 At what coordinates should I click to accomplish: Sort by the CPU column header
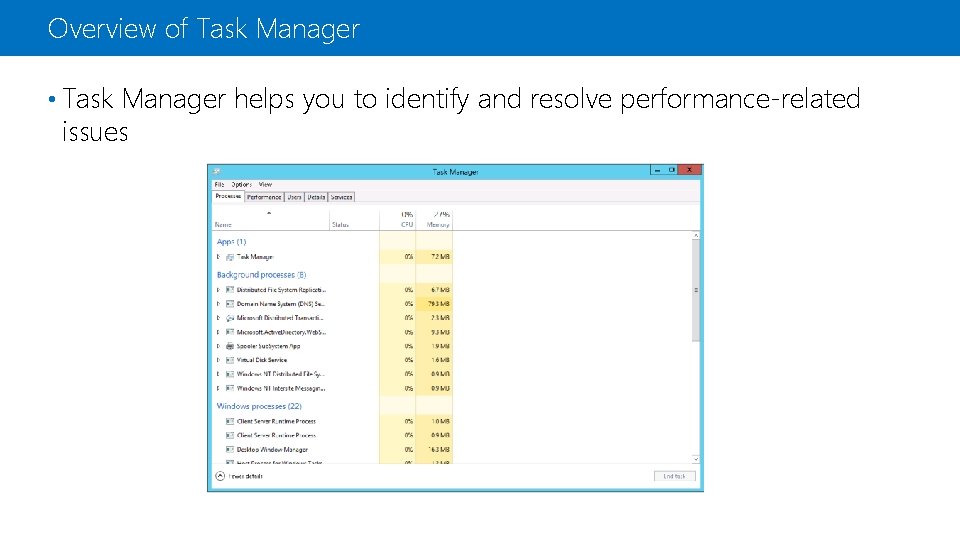pos(397,220)
